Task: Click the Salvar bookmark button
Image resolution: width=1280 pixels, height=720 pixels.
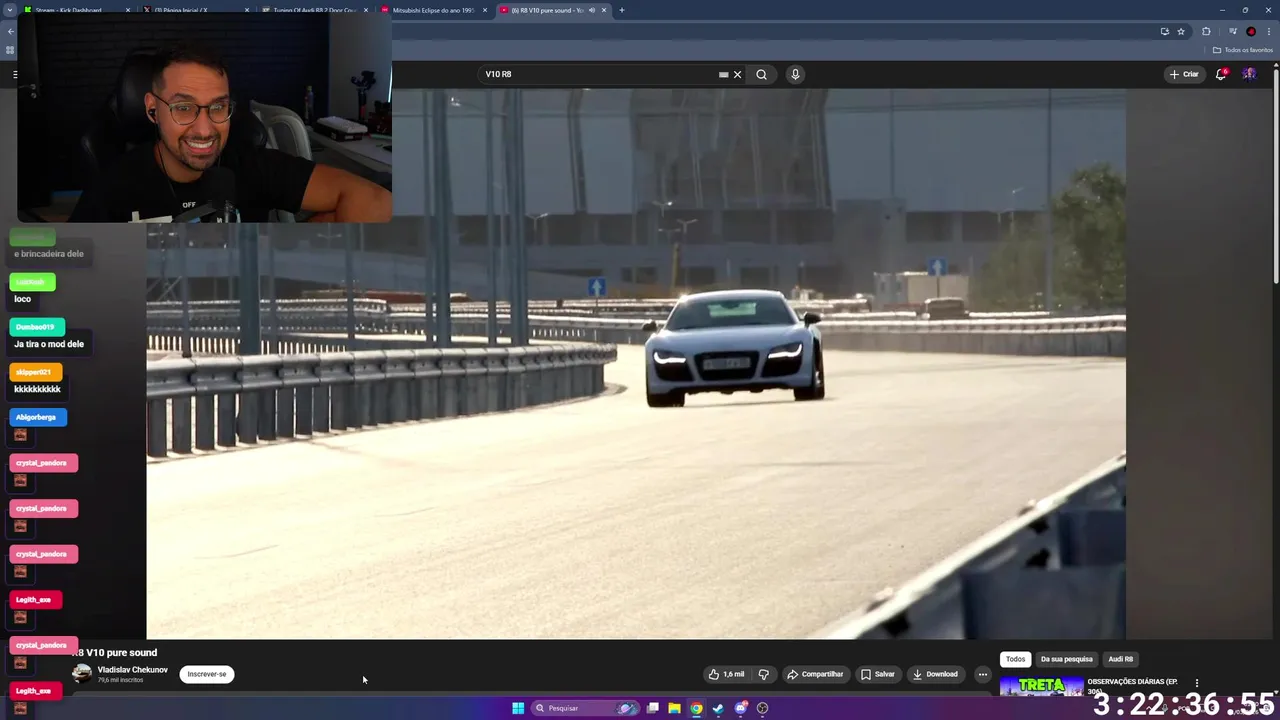Action: click(x=878, y=674)
